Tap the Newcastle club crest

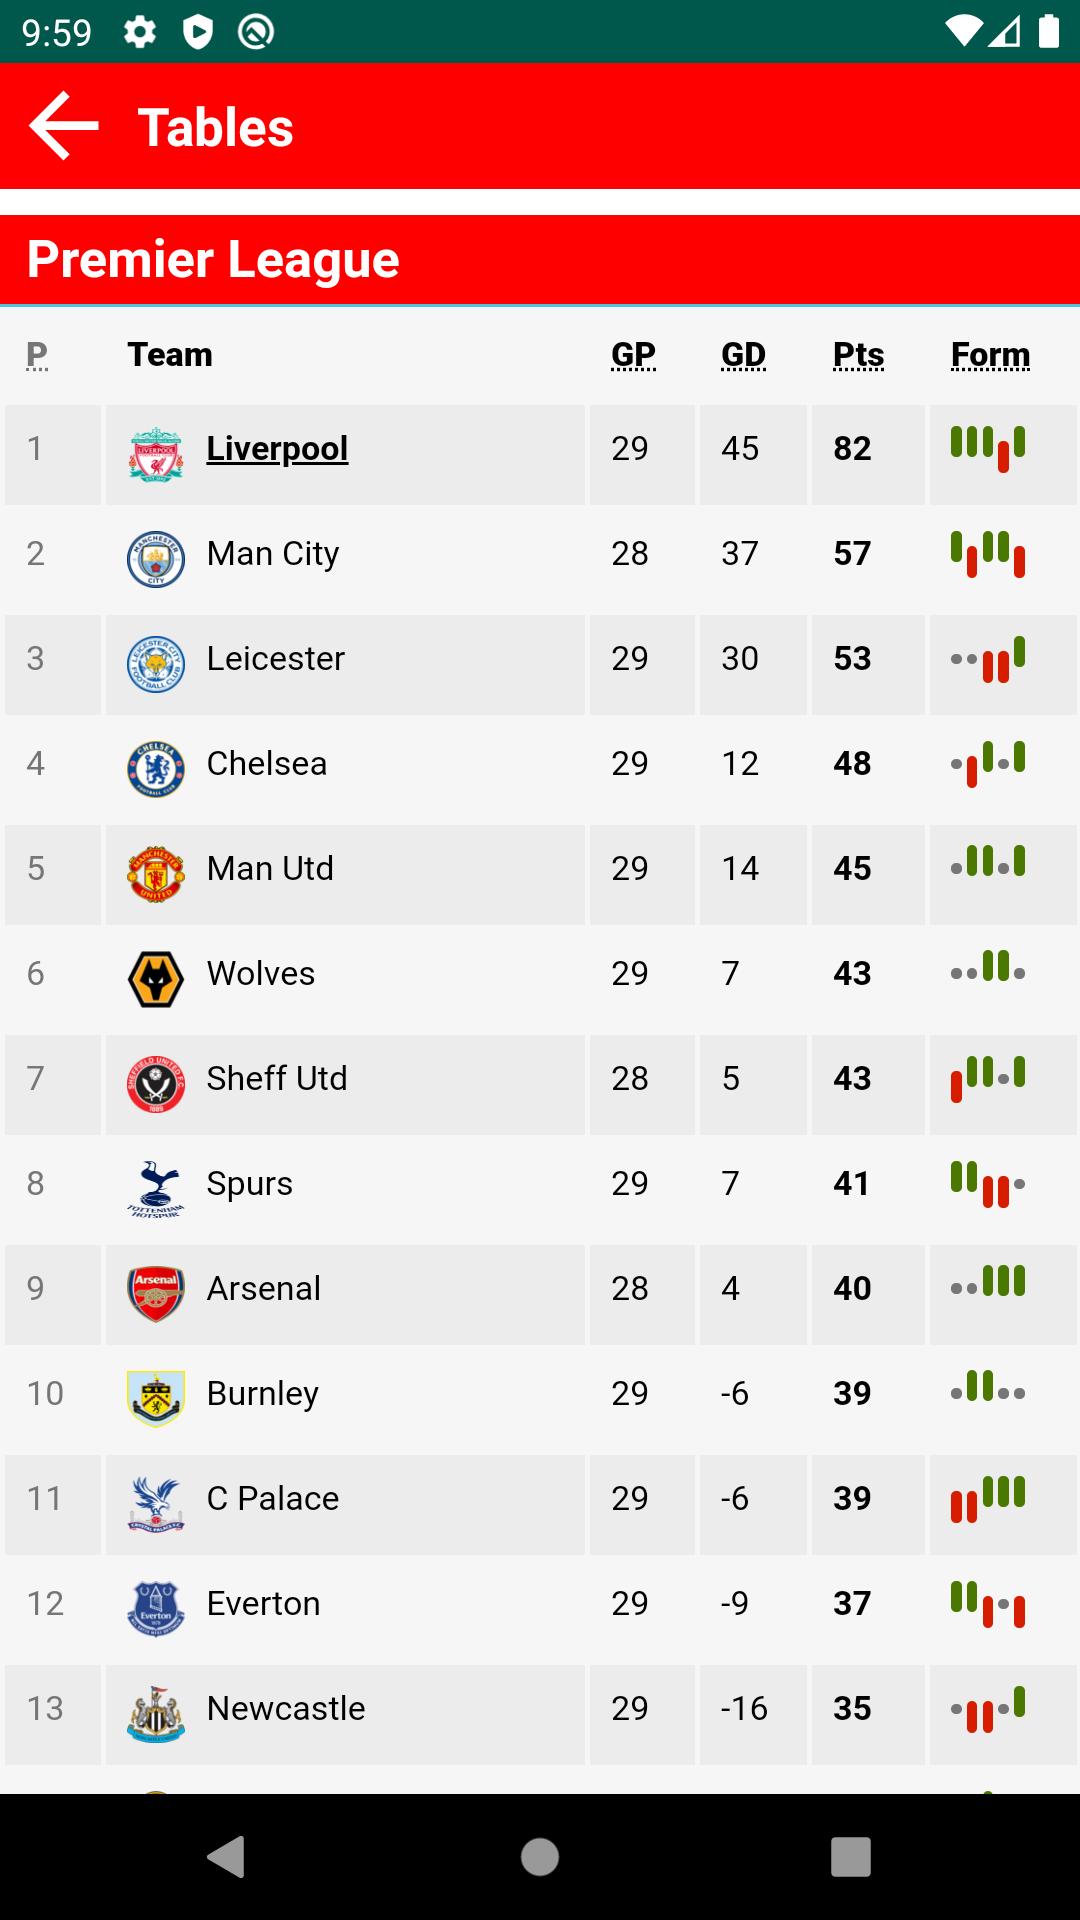[x=156, y=1715]
